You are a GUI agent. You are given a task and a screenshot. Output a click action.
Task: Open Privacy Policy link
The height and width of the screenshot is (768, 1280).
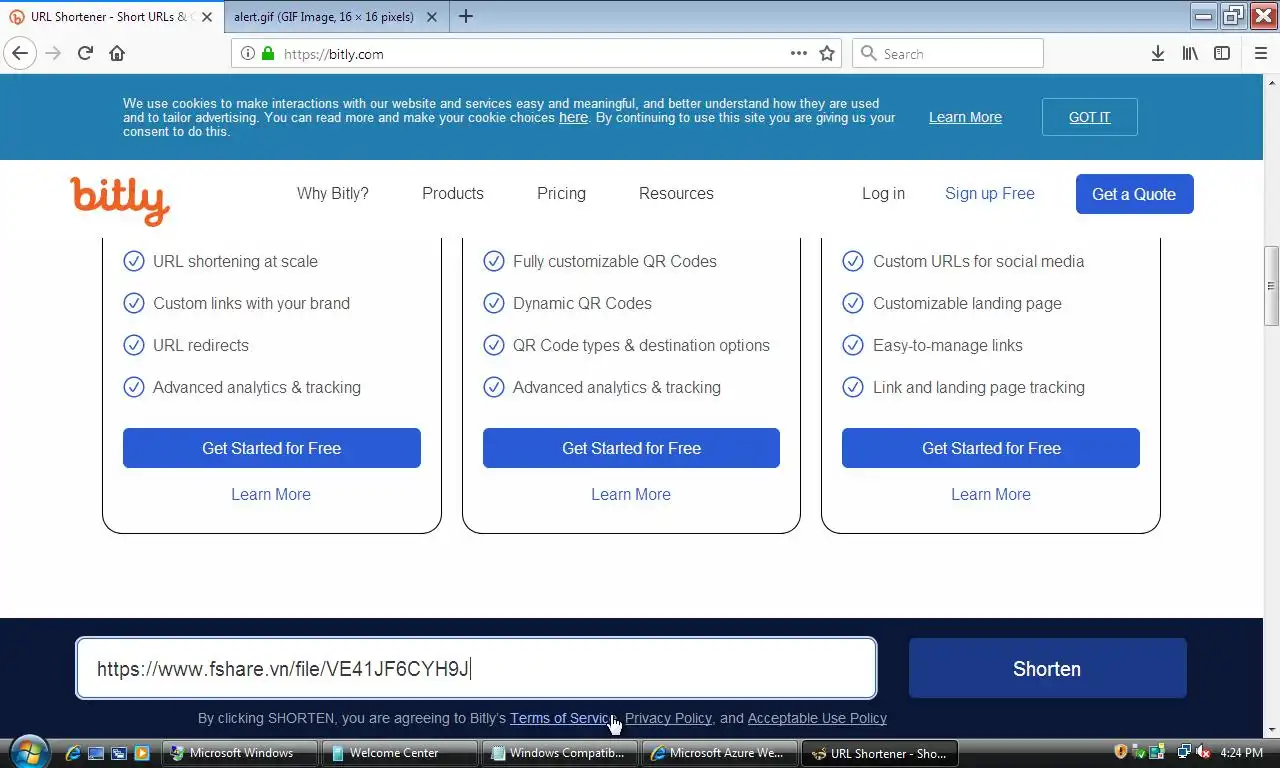pyautogui.click(x=668, y=718)
